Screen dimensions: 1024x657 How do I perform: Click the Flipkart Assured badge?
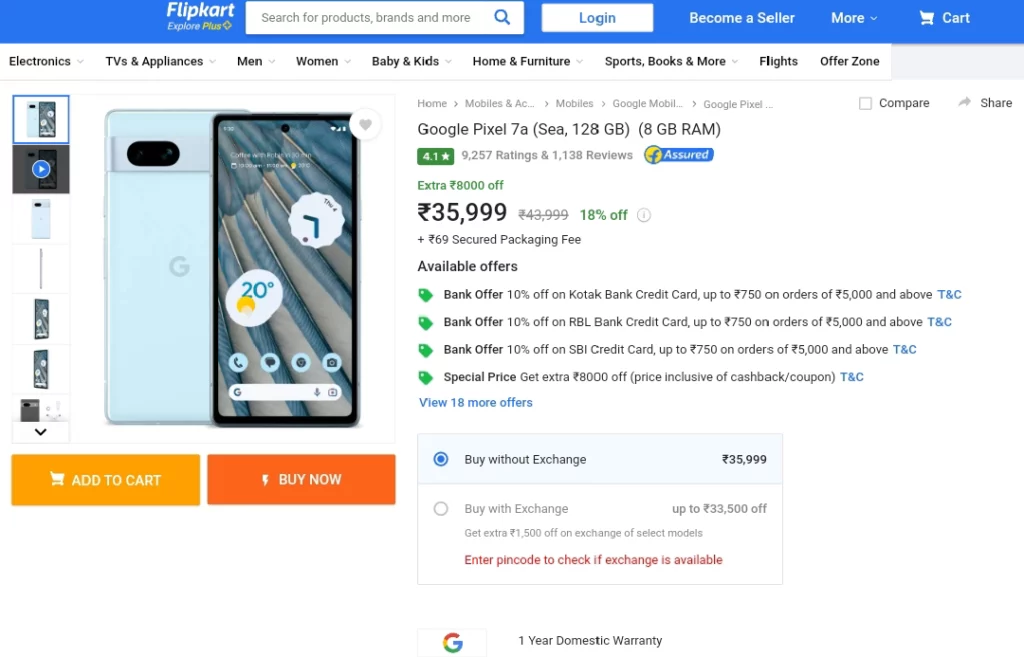678,155
